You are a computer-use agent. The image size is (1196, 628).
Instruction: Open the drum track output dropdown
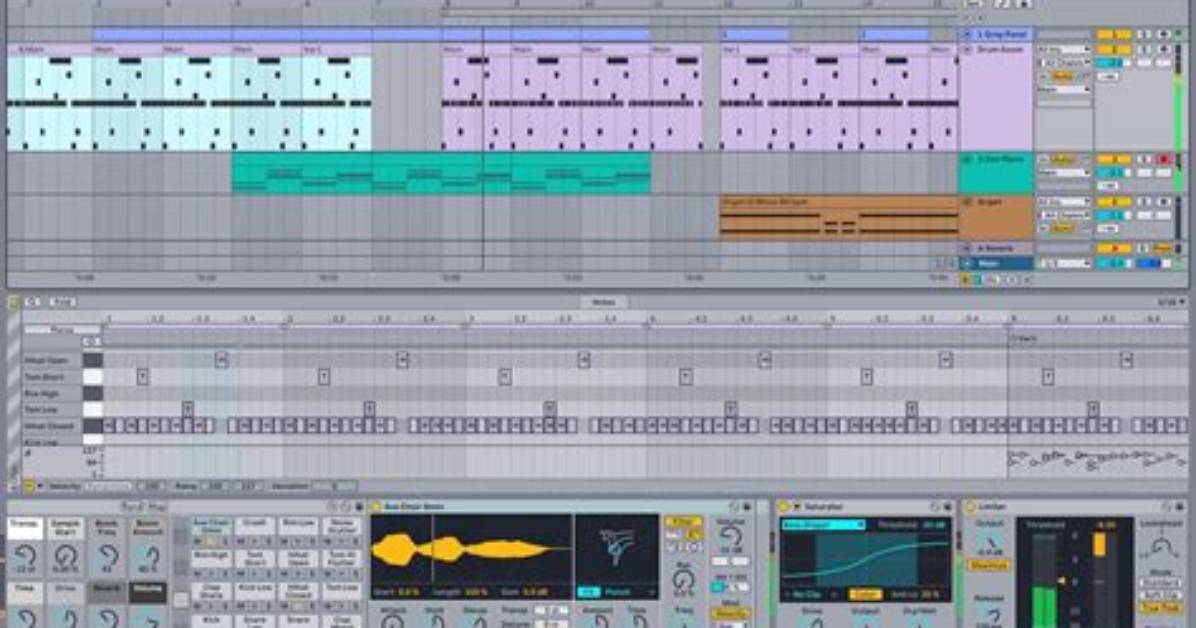click(1063, 89)
